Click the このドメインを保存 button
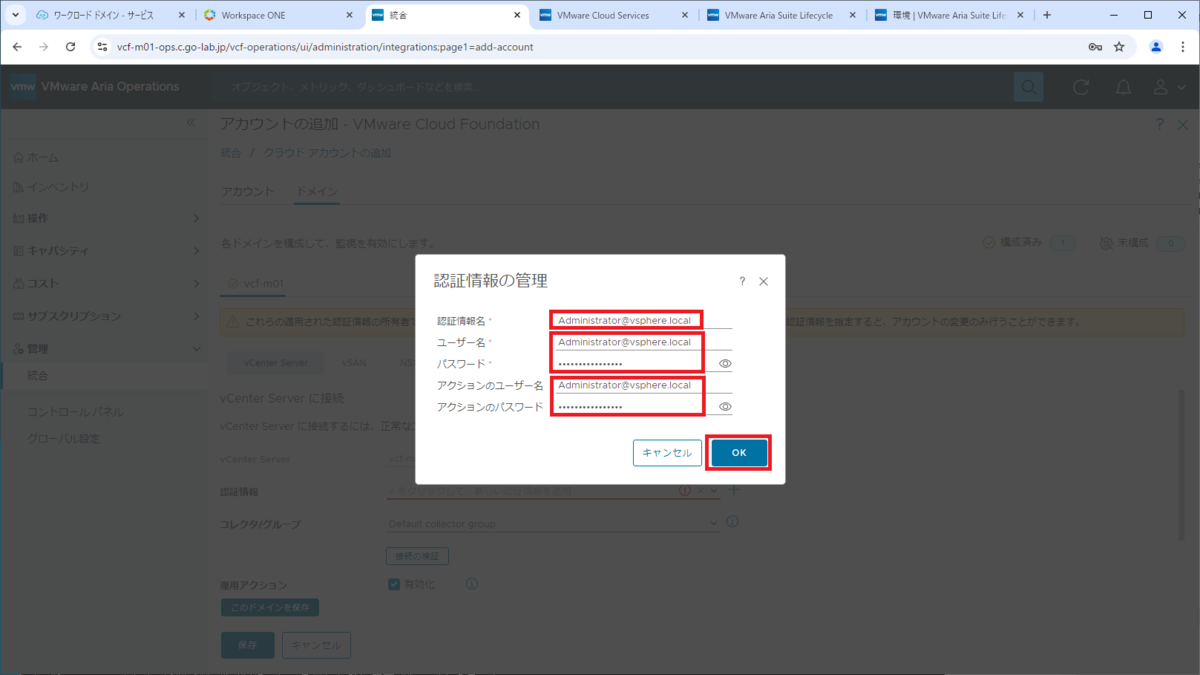Screen dimensions: 1200x675 pos(270,607)
